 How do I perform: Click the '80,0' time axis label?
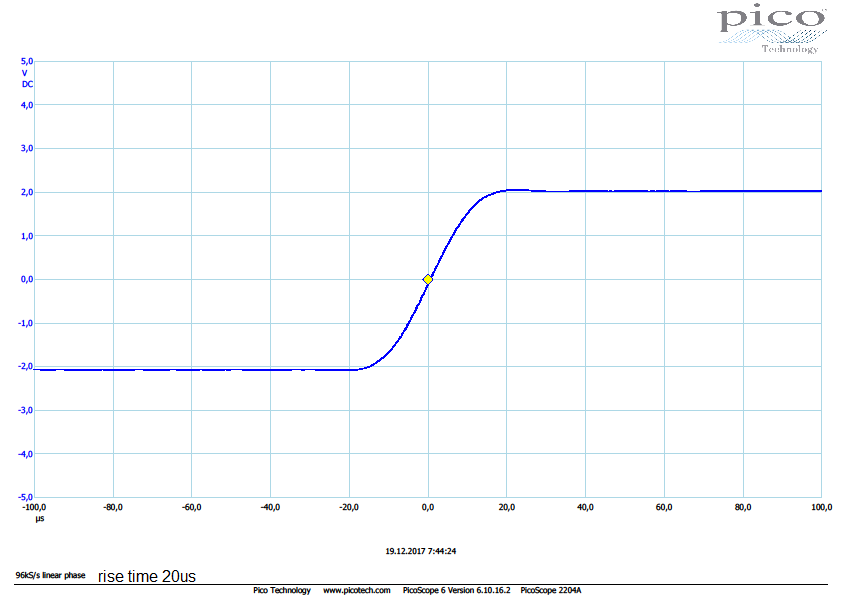[743, 508]
